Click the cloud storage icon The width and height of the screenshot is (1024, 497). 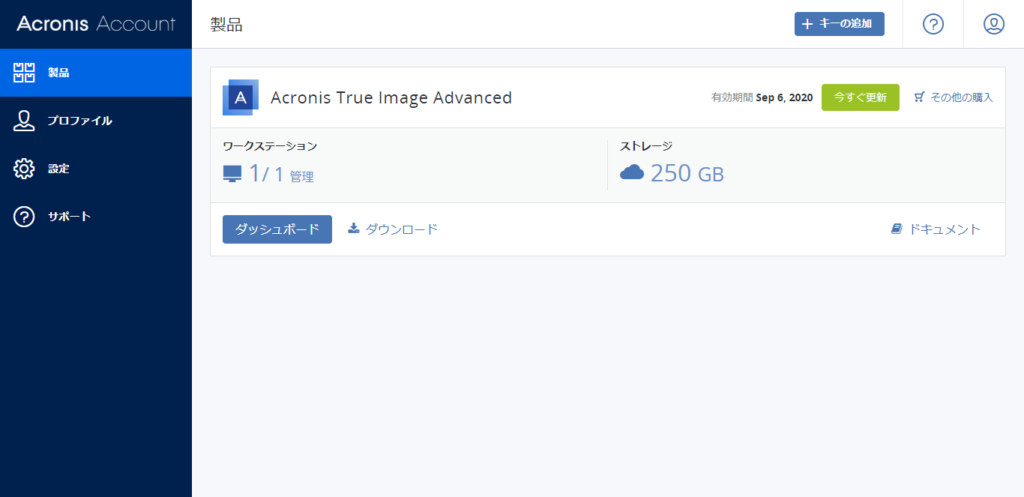[632, 172]
